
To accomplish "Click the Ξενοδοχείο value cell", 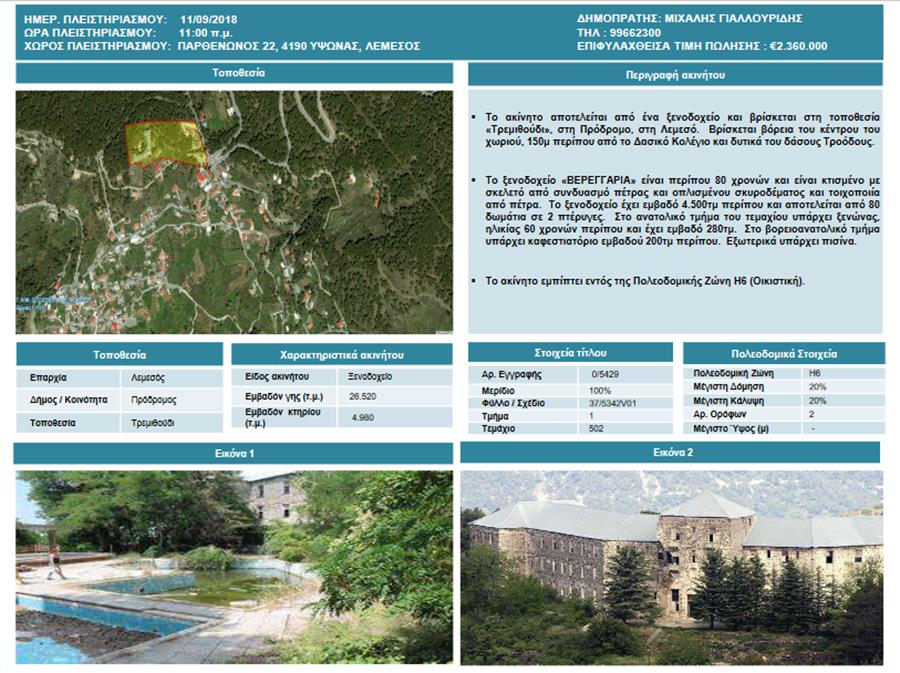I will [394, 377].
